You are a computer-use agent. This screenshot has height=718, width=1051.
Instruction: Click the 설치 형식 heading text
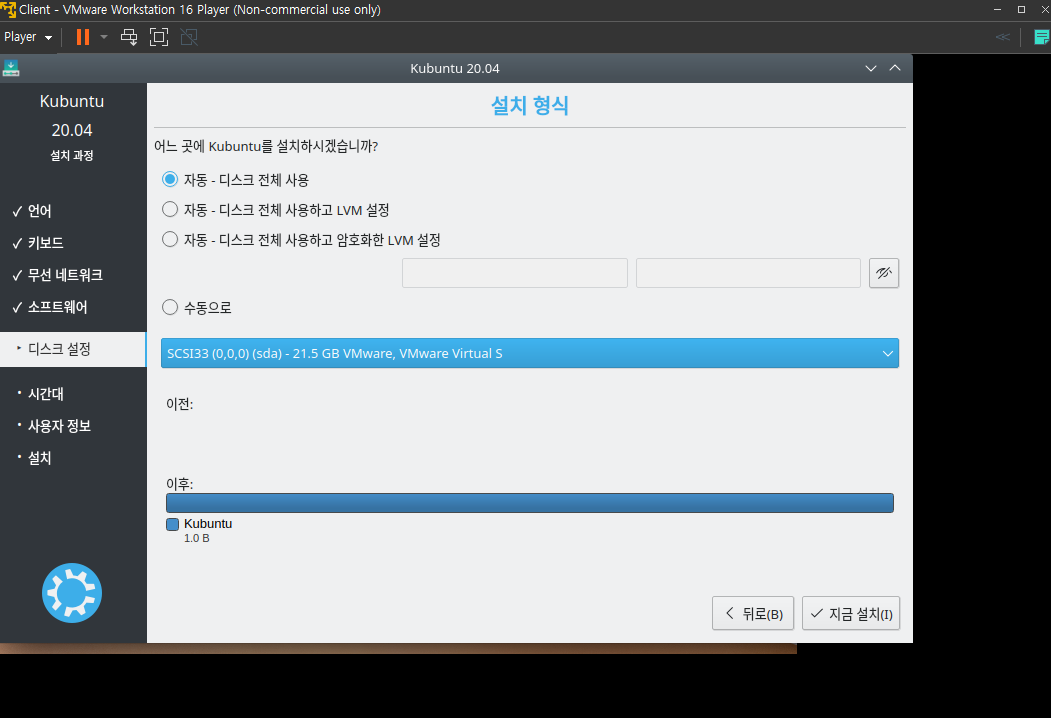[530, 105]
